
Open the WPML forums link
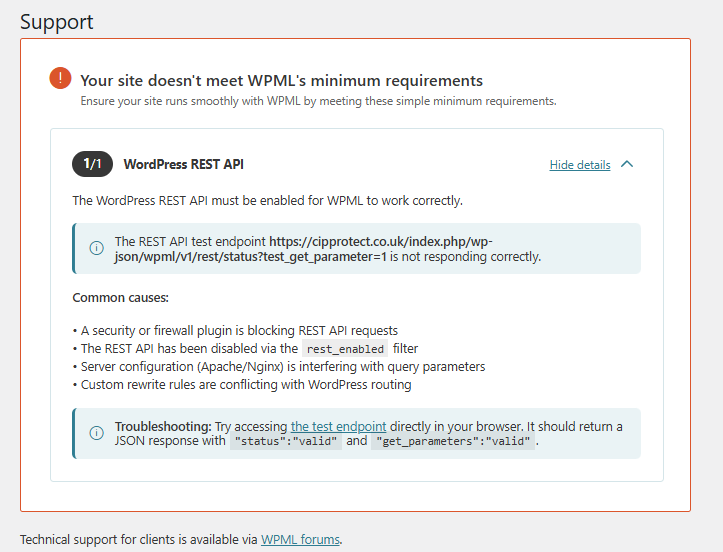coord(300,540)
